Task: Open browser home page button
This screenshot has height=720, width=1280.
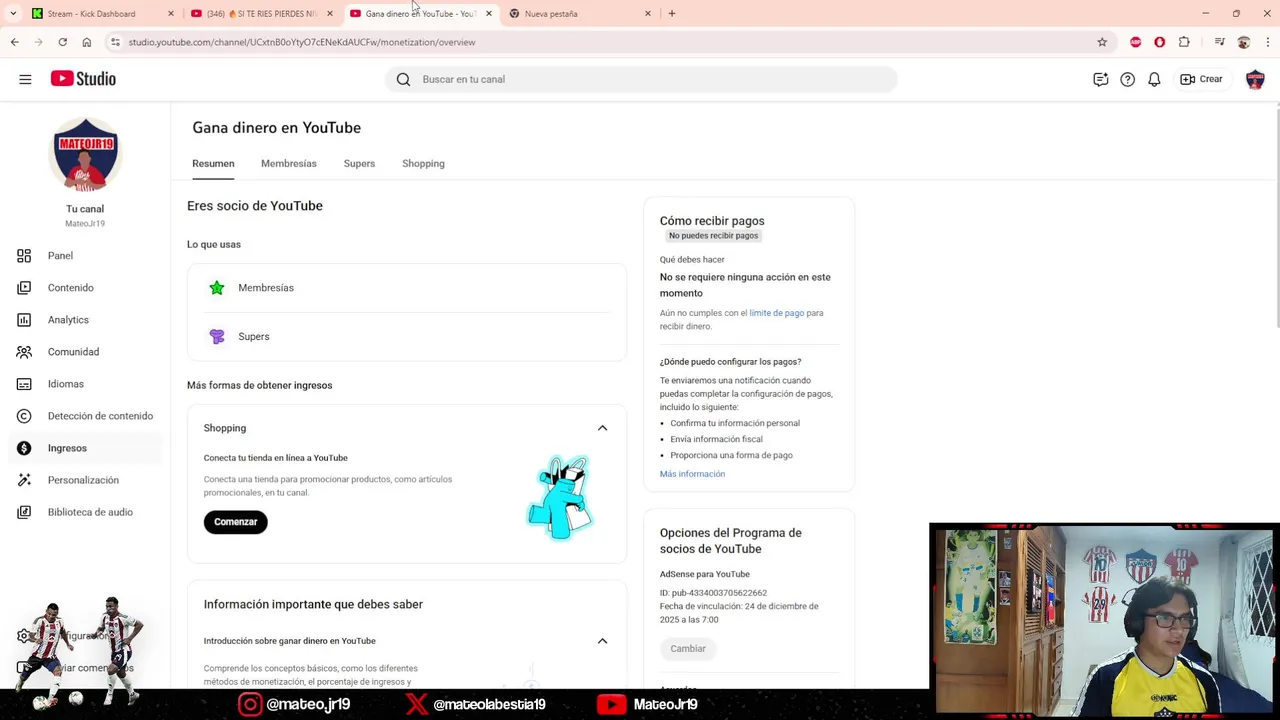Action: pyautogui.click(x=87, y=42)
